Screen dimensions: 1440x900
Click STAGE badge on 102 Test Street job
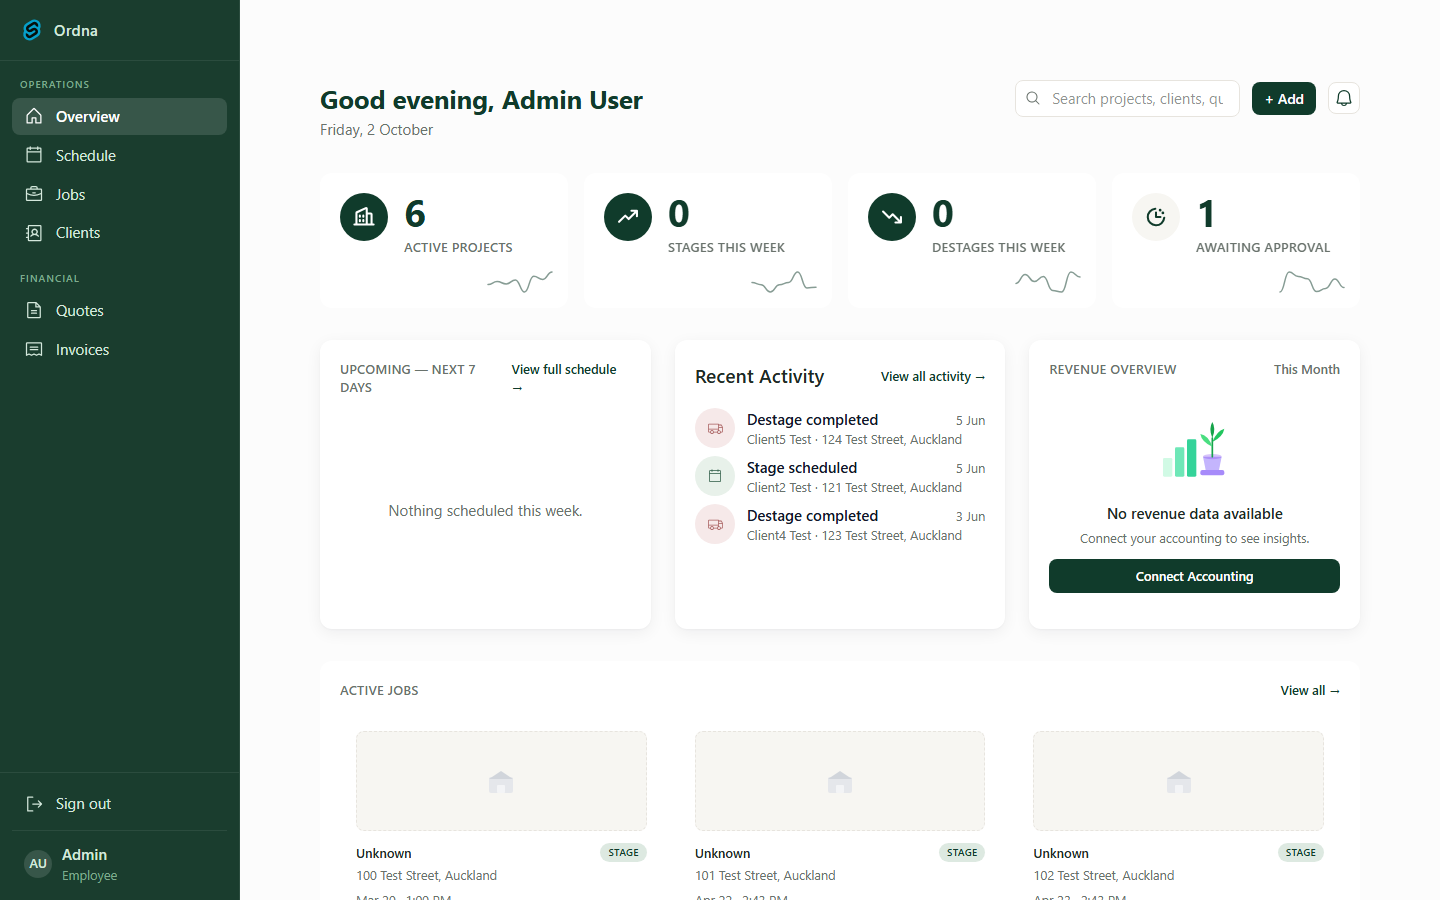pyautogui.click(x=1301, y=853)
